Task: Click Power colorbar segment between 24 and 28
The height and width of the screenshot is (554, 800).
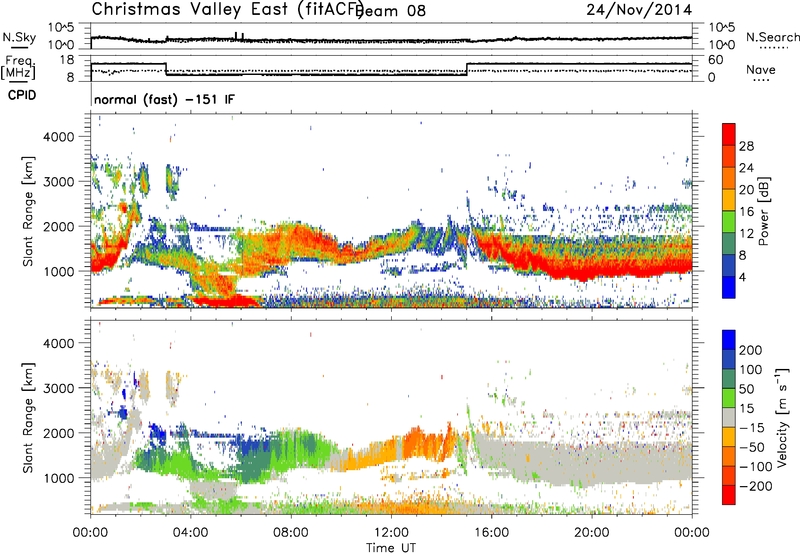Action: [729, 156]
